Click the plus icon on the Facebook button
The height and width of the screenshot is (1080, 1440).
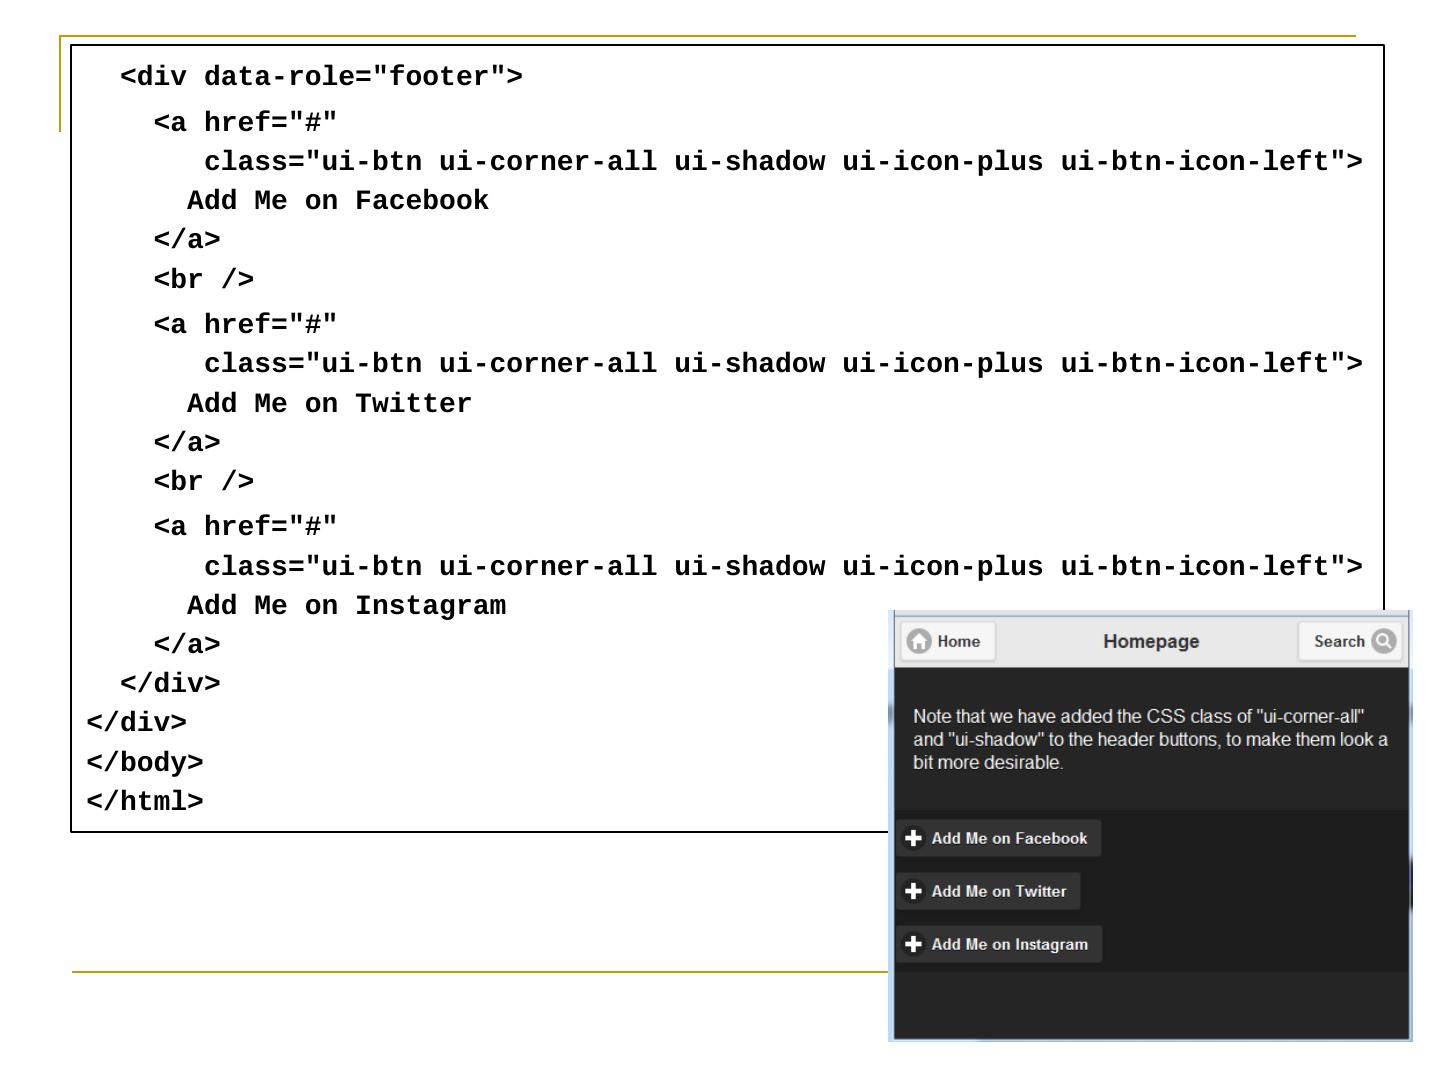[x=913, y=838]
